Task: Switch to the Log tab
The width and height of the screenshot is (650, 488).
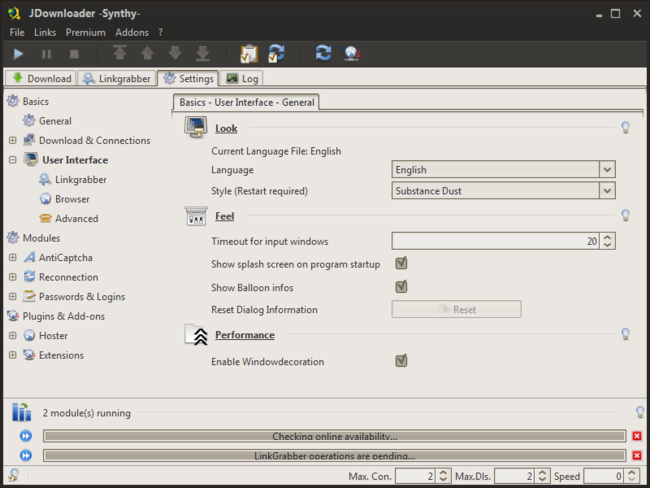Action: [242, 78]
